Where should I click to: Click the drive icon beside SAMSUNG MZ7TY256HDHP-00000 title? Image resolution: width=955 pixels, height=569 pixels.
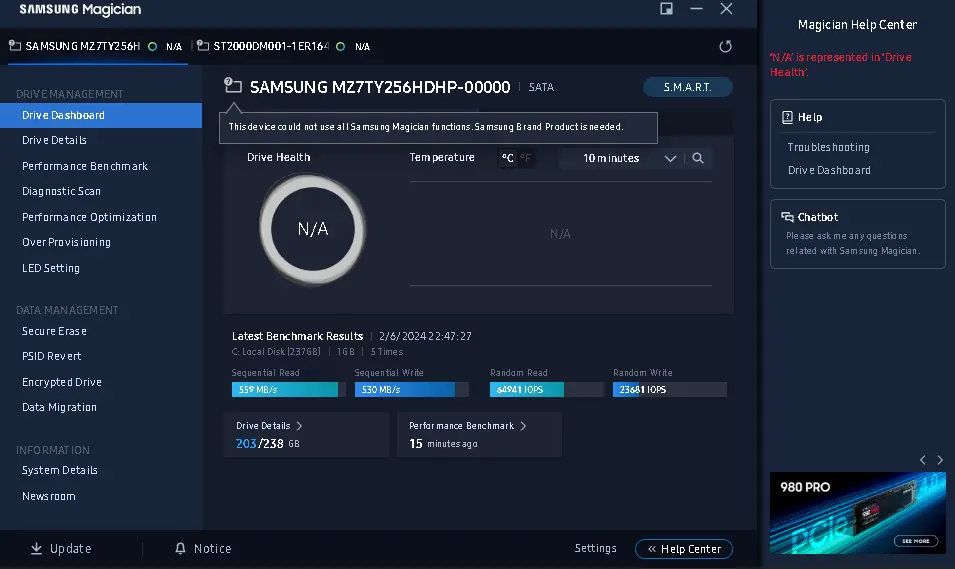[233, 85]
